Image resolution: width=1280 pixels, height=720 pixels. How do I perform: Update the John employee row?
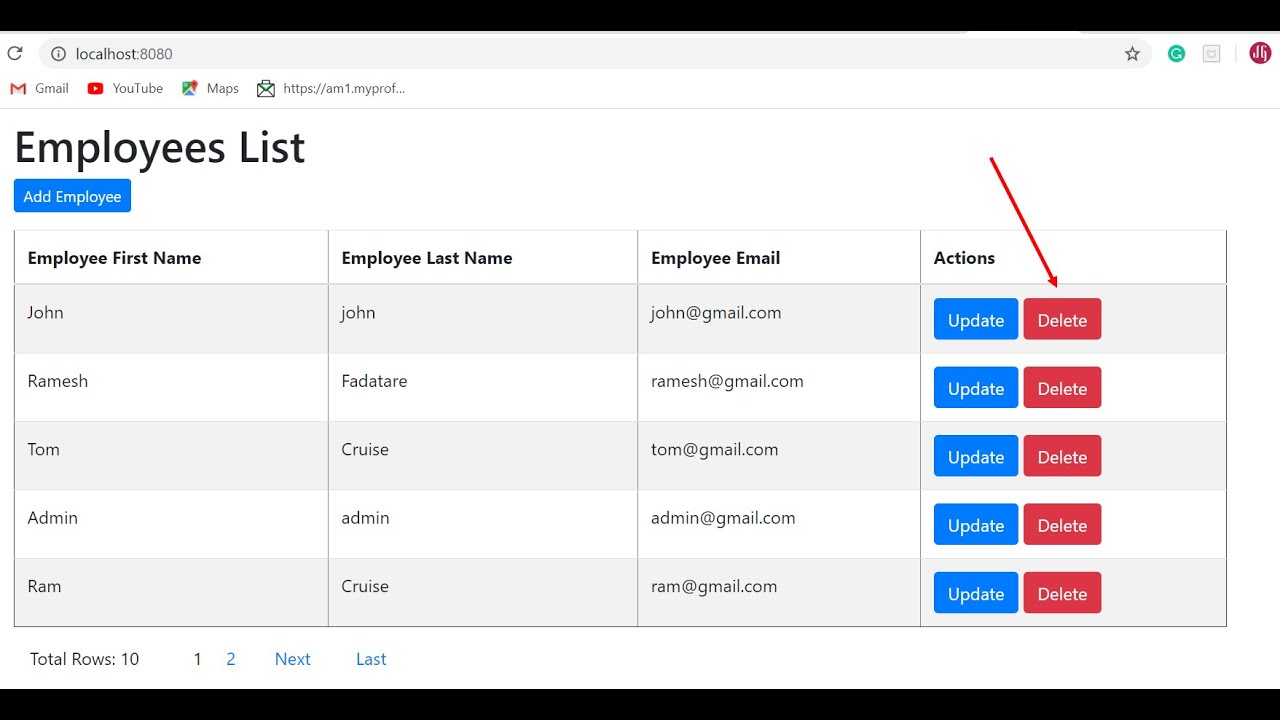976,320
